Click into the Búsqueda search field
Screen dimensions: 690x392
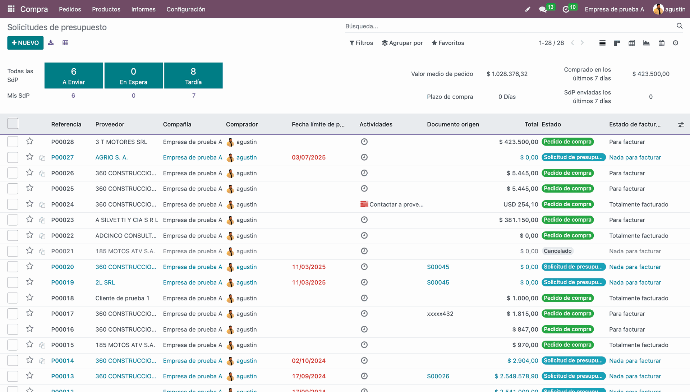510,26
